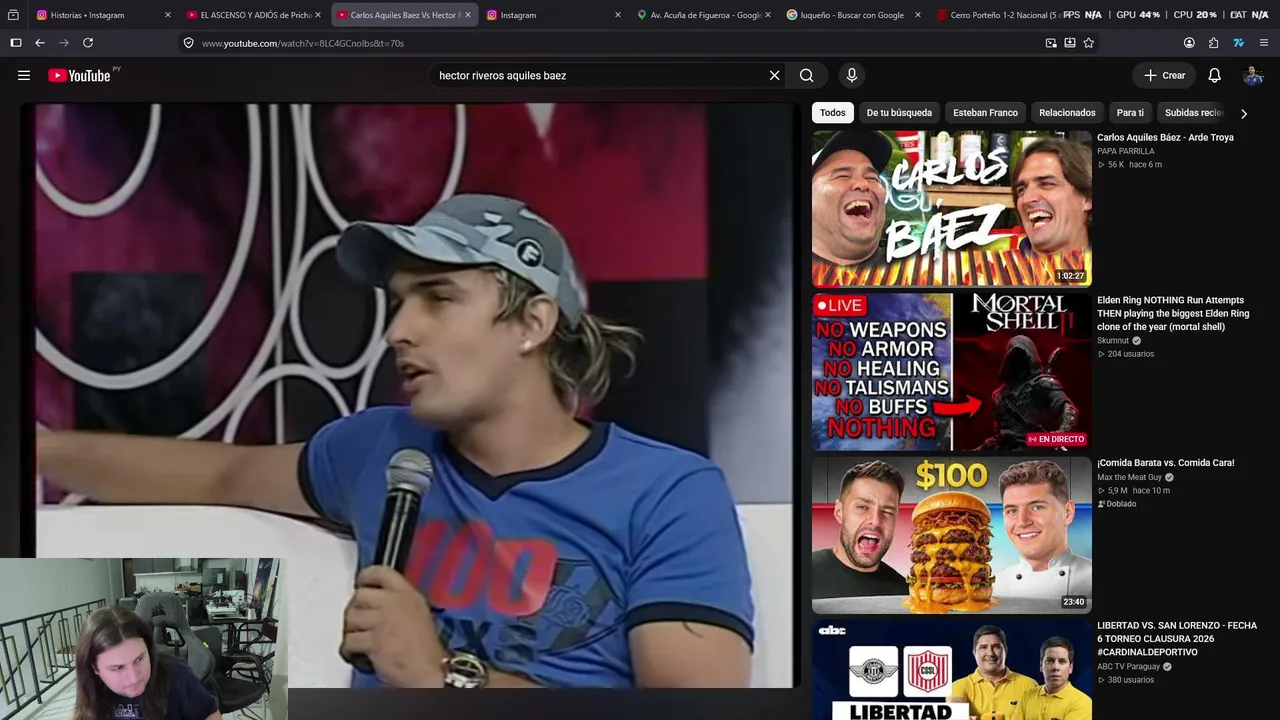Go to the YouTube home logo
The image size is (1280, 720).
(x=79, y=75)
